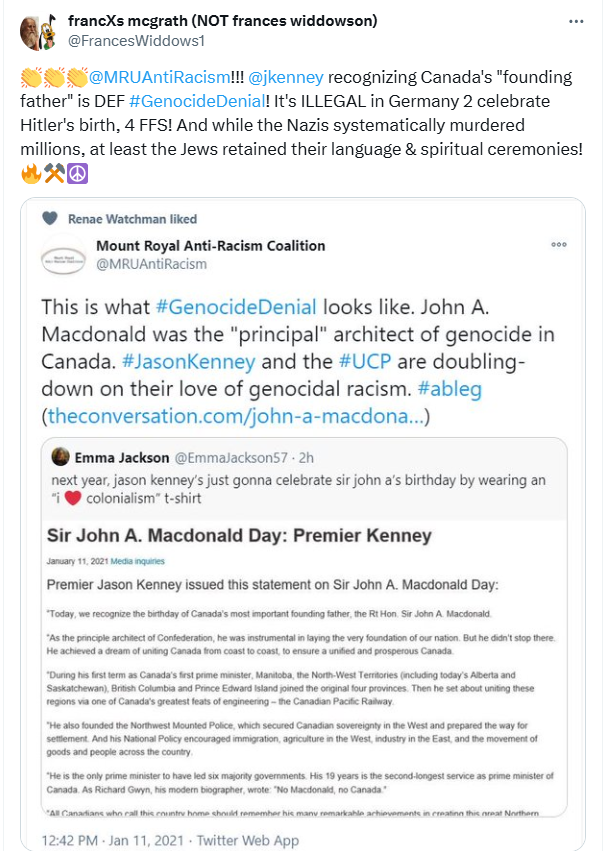Screen dimensions: 612x851
Task: Open the Emma Jackson display name
Action: click(x=122, y=457)
